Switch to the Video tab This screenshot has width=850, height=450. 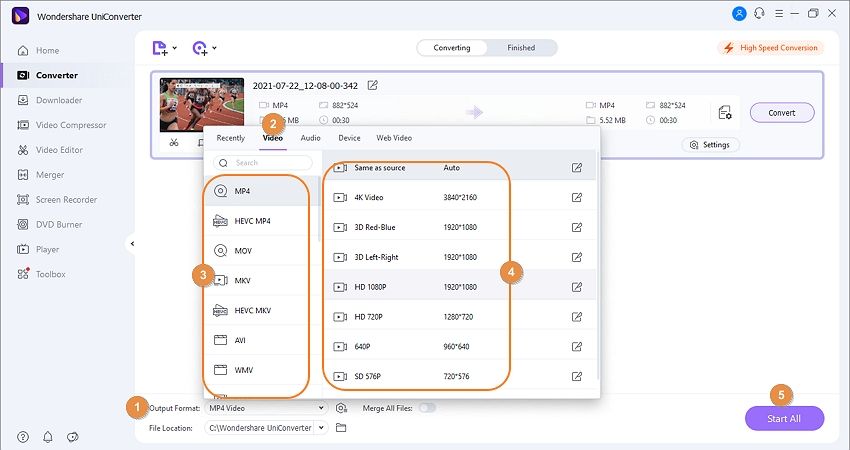[273, 138]
